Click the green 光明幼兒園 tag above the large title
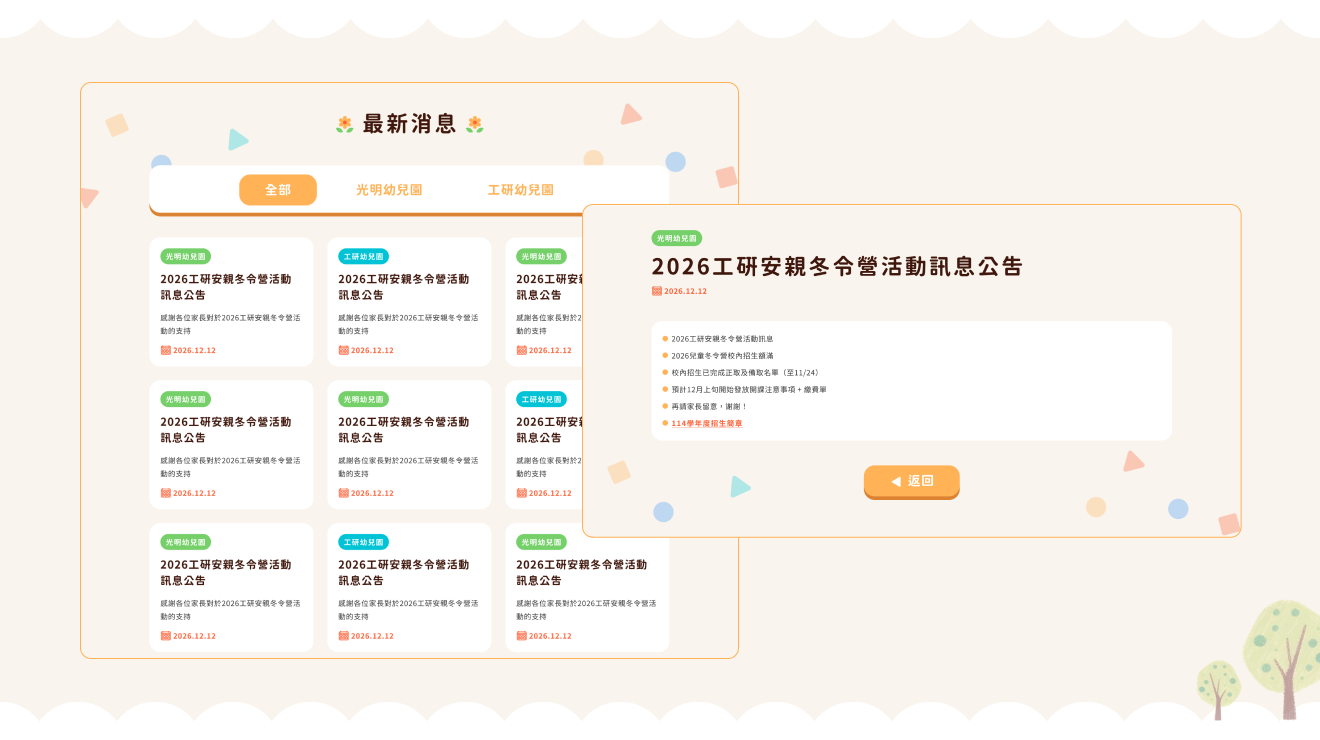The image size is (1320, 740). [677, 238]
